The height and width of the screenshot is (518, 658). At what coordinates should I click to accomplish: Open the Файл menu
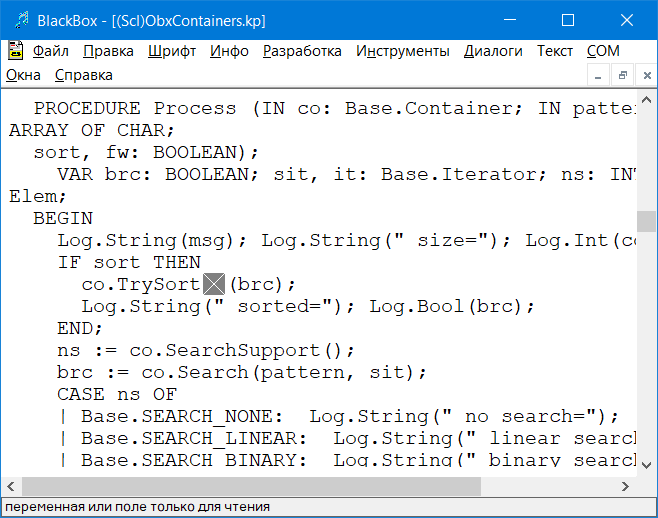pos(51,51)
